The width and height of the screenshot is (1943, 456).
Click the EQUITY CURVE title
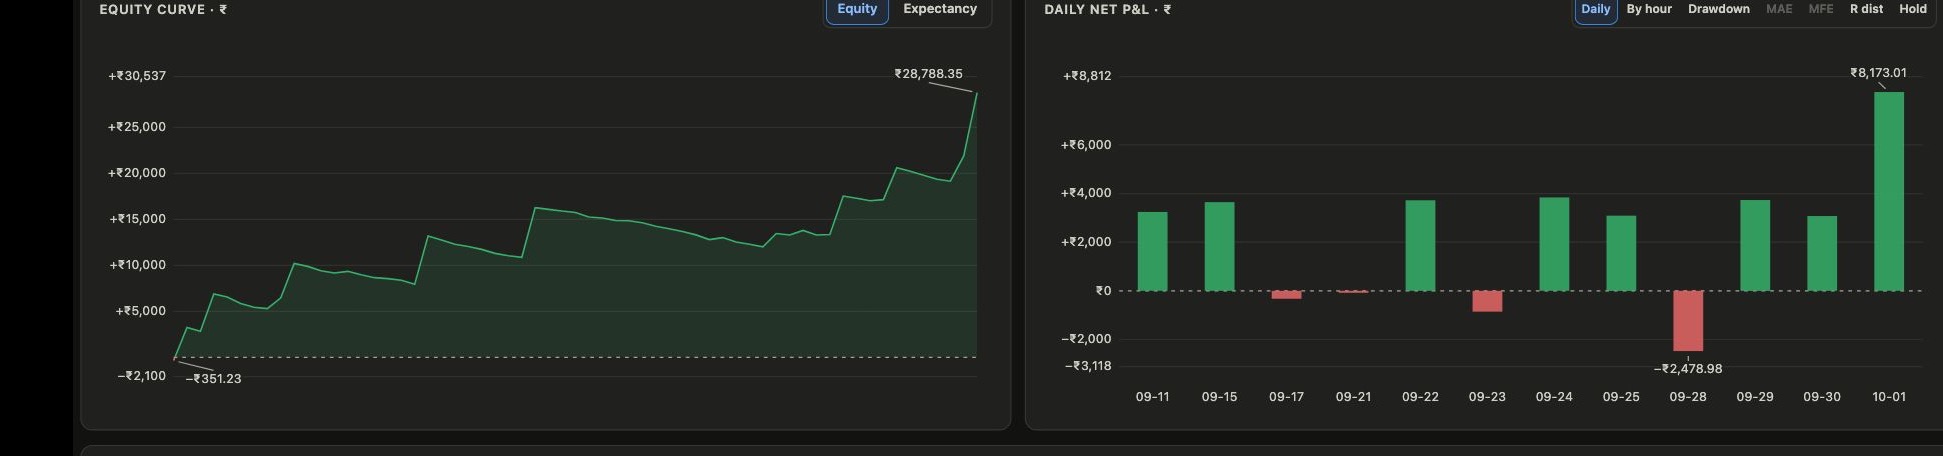(163, 9)
